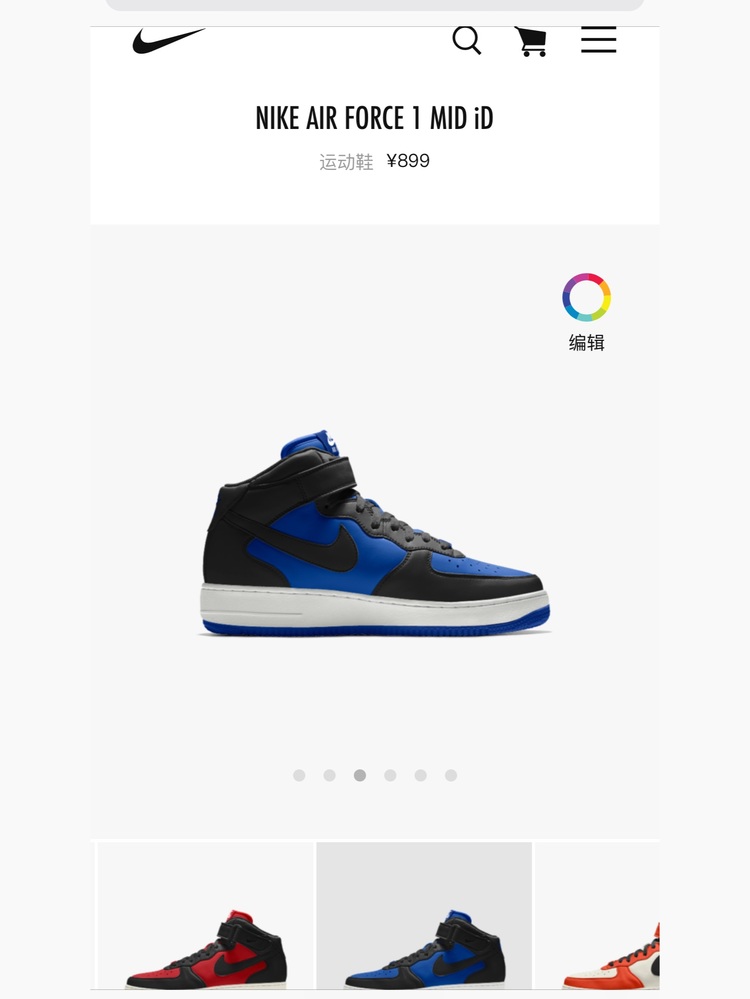Select the sixth carousel dot

[x=451, y=775]
